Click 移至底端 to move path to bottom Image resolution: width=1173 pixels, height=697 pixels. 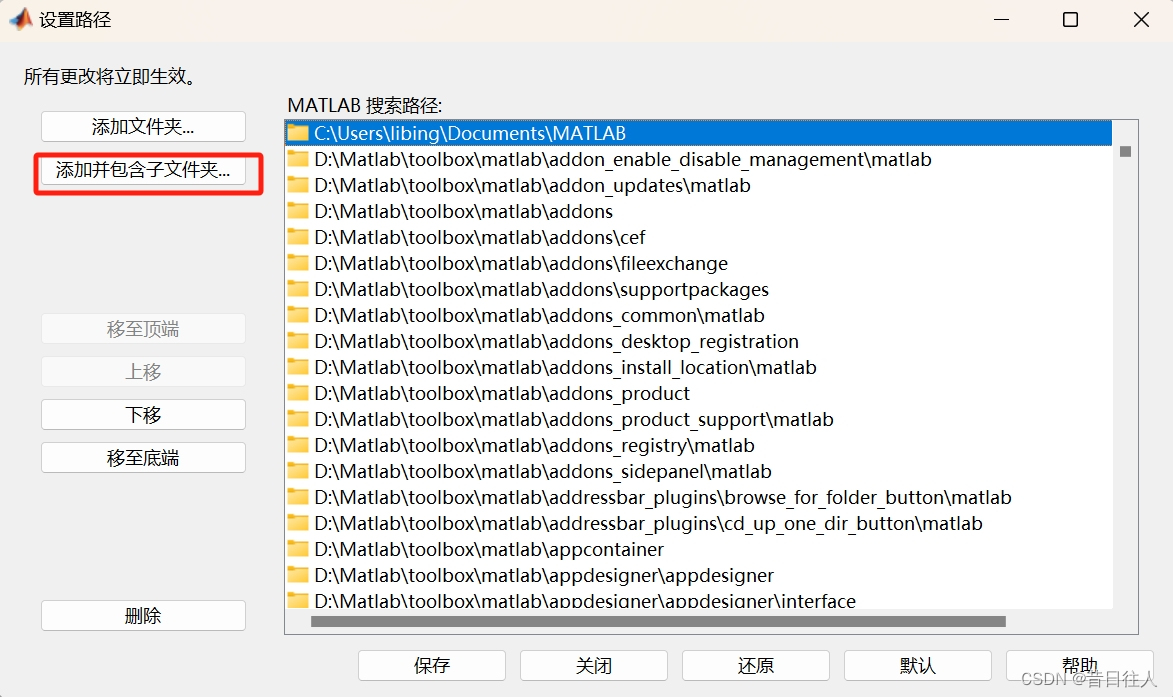(x=143, y=458)
